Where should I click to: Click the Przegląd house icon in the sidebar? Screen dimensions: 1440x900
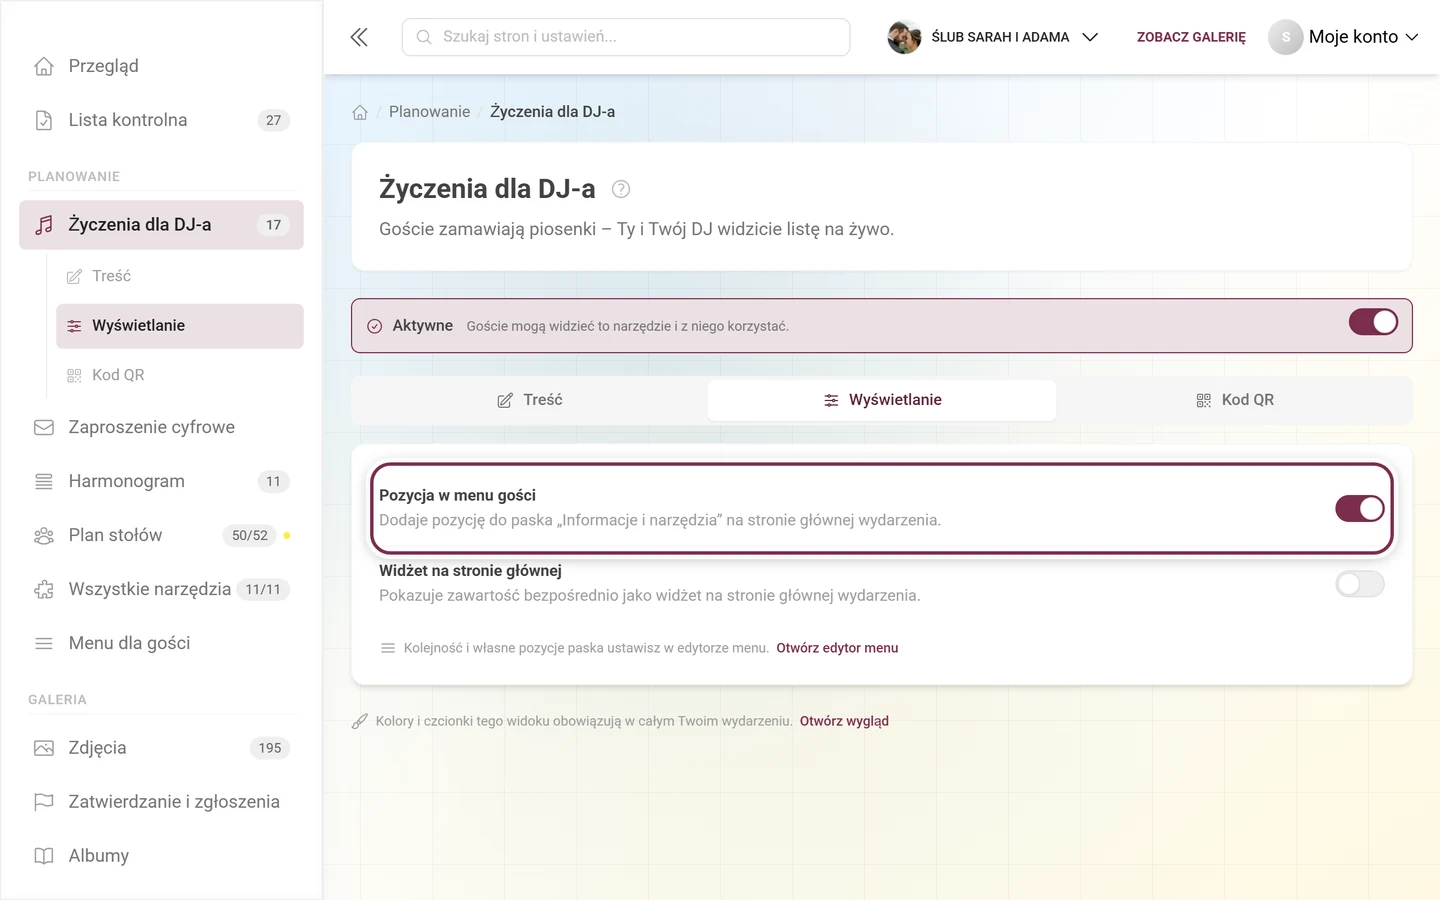pos(44,66)
